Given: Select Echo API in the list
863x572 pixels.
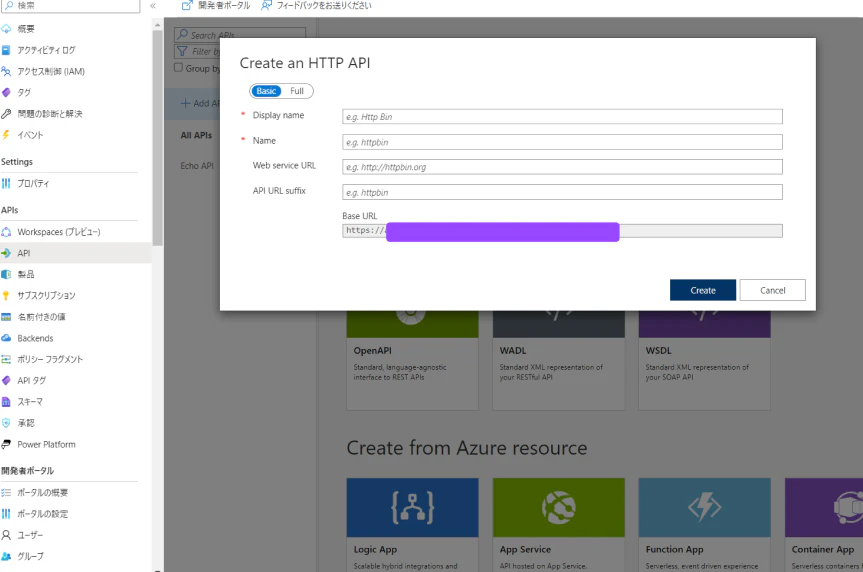Looking at the screenshot, I should pyautogui.click(x=196, y=166).
